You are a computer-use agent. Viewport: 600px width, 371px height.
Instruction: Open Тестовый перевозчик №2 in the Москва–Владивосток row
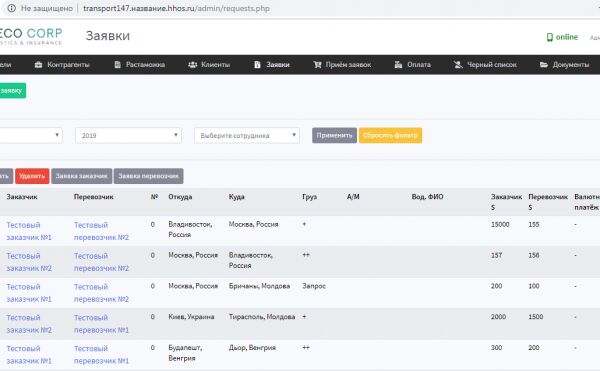pos(101,262)
